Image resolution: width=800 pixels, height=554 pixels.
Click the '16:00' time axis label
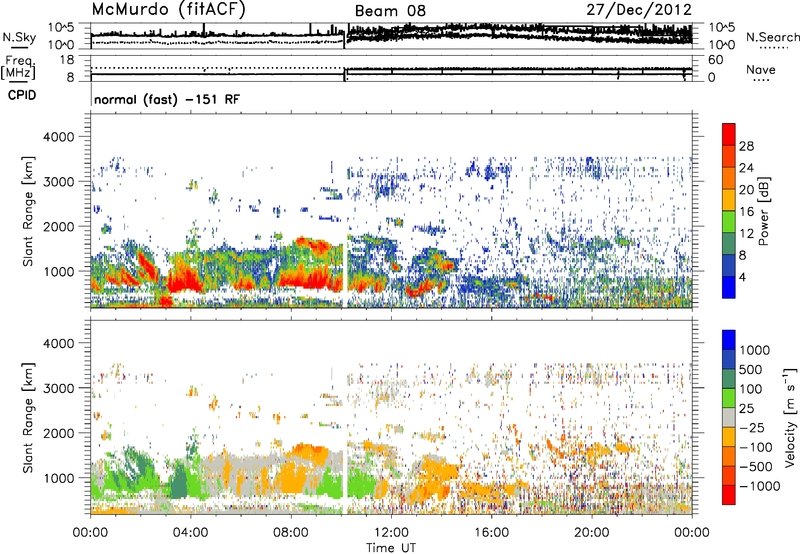[491, 532]
